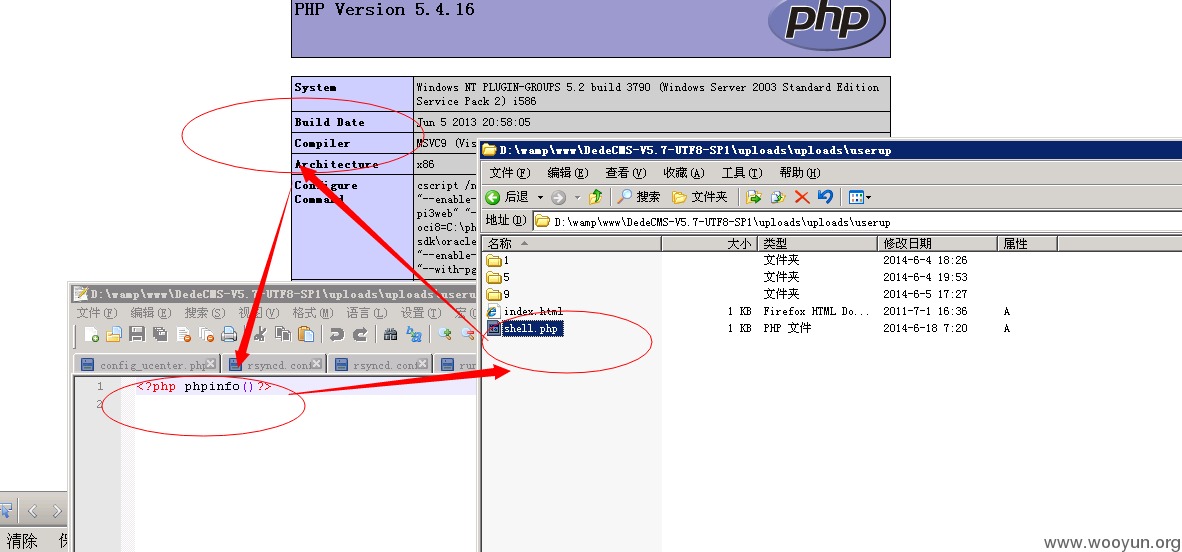
Task: Select the folder named 1
Action: (498, 260)
